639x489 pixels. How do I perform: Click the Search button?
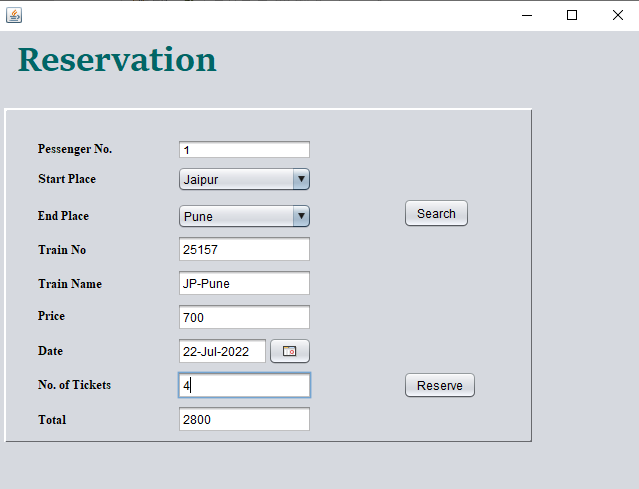436,213
